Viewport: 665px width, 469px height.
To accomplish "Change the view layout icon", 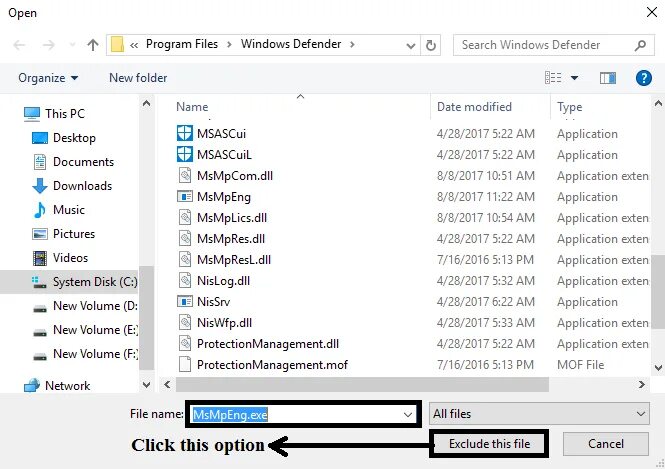I will (x=553, y=78).
